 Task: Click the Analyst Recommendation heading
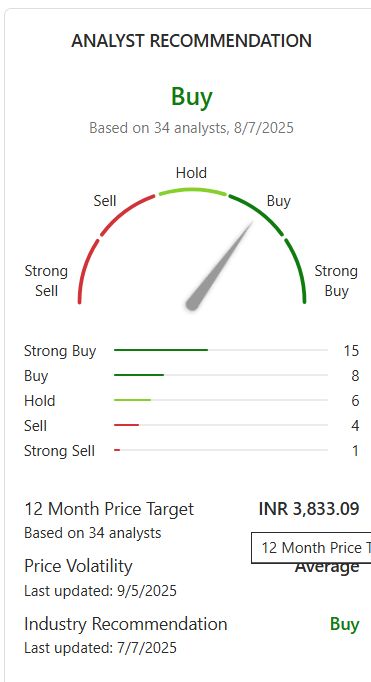tap(191, 41)
